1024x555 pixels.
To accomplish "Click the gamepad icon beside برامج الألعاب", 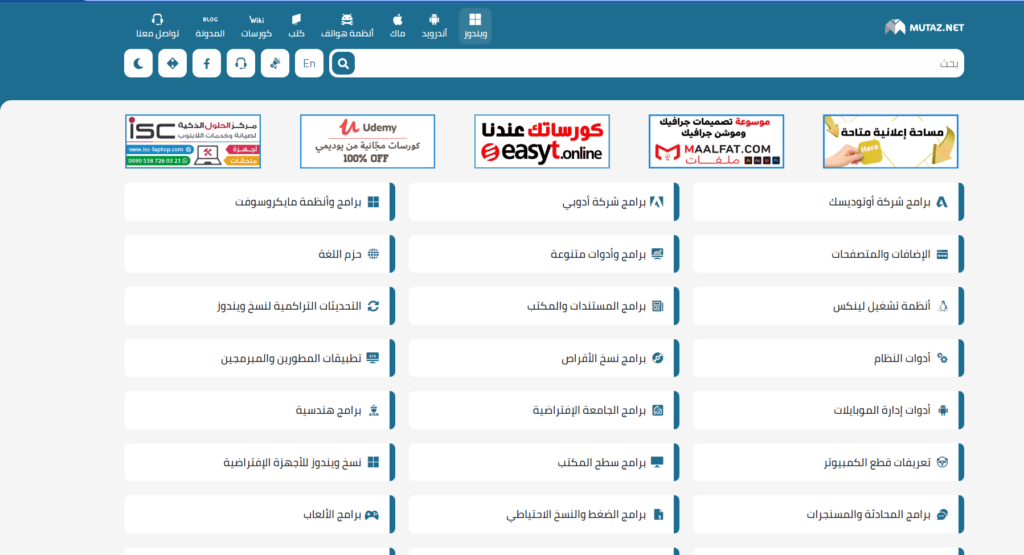I will 372,514.
